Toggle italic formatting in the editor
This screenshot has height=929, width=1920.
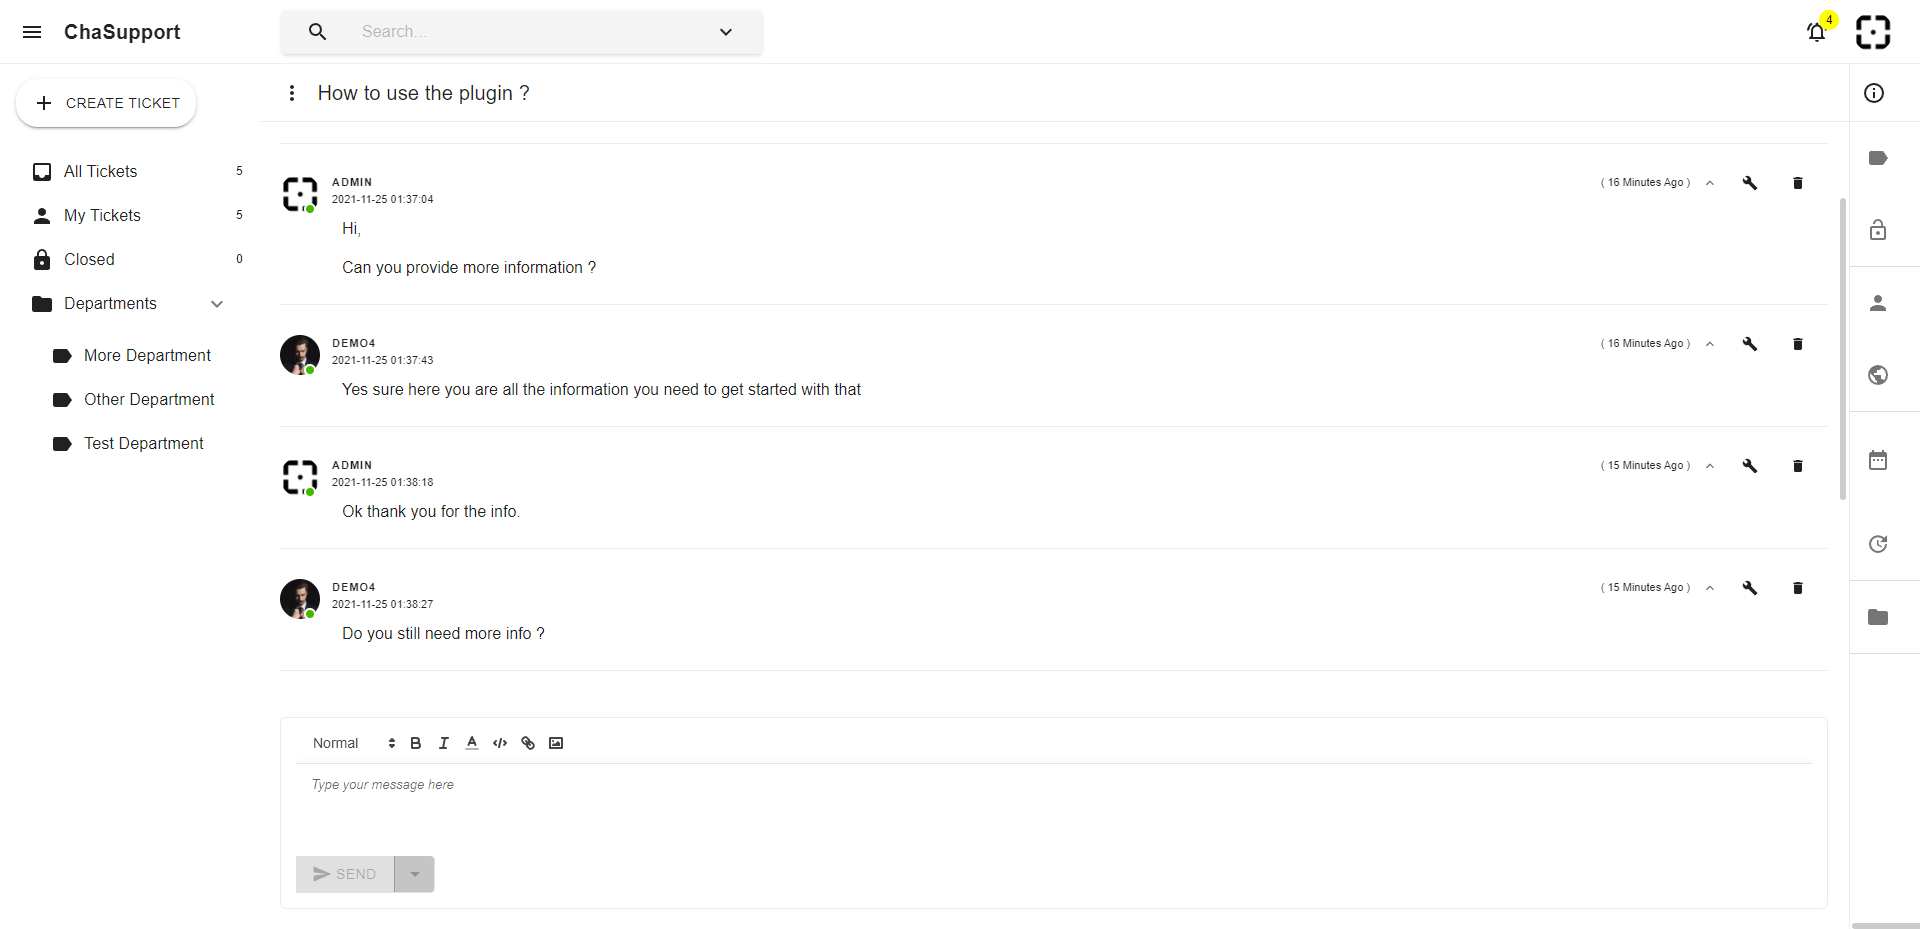(x=443, y=743)
